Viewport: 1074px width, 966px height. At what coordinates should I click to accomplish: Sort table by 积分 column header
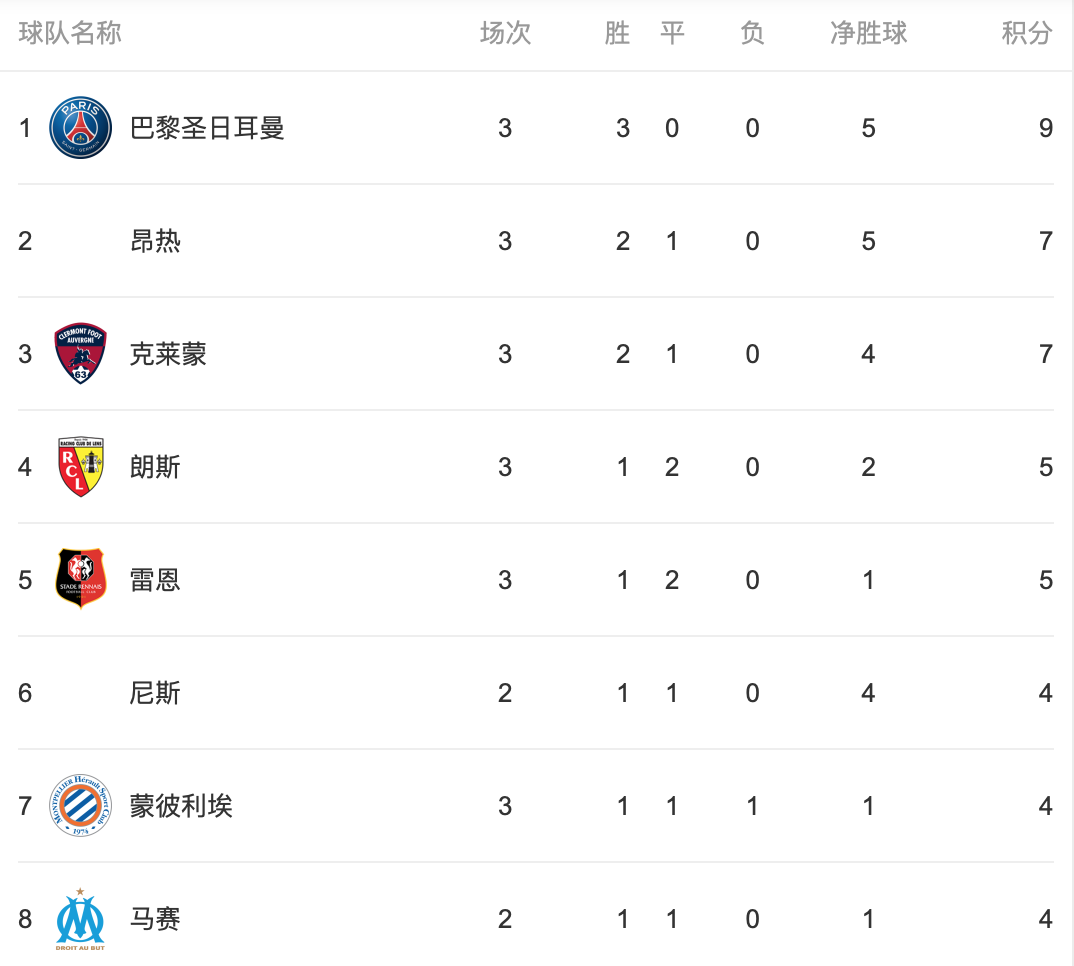1027,34
